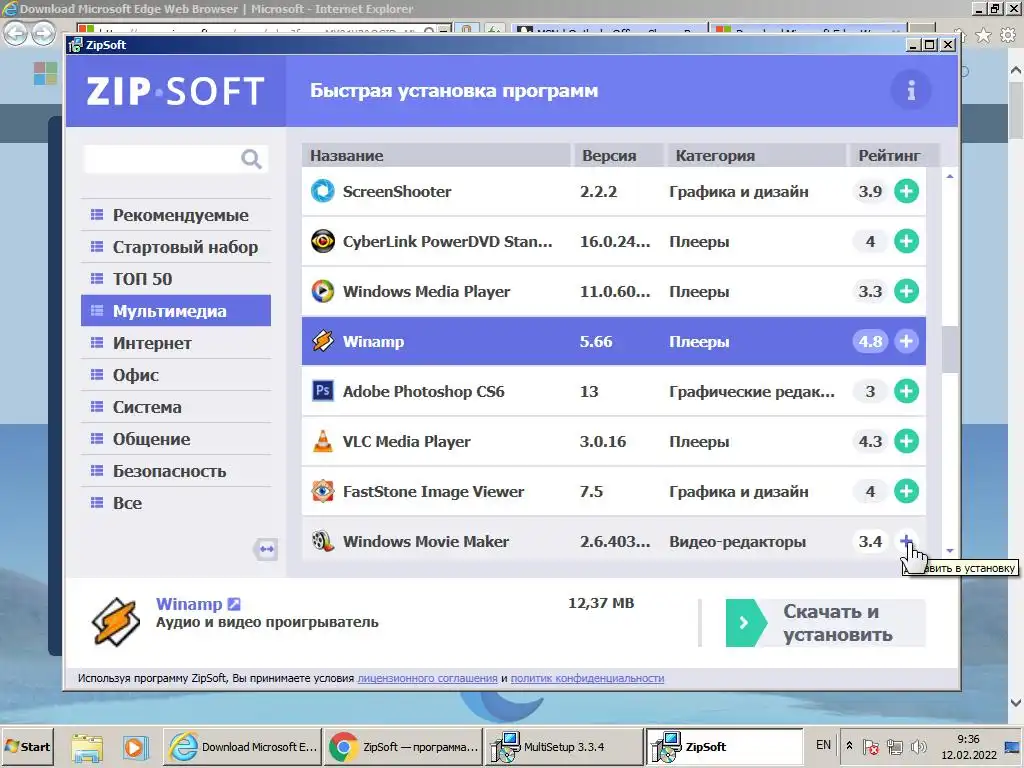The height and width of the screenshot is (768, 1024).
Task: Click the plus icon on the Winamp row
Action: pos(906,342)
